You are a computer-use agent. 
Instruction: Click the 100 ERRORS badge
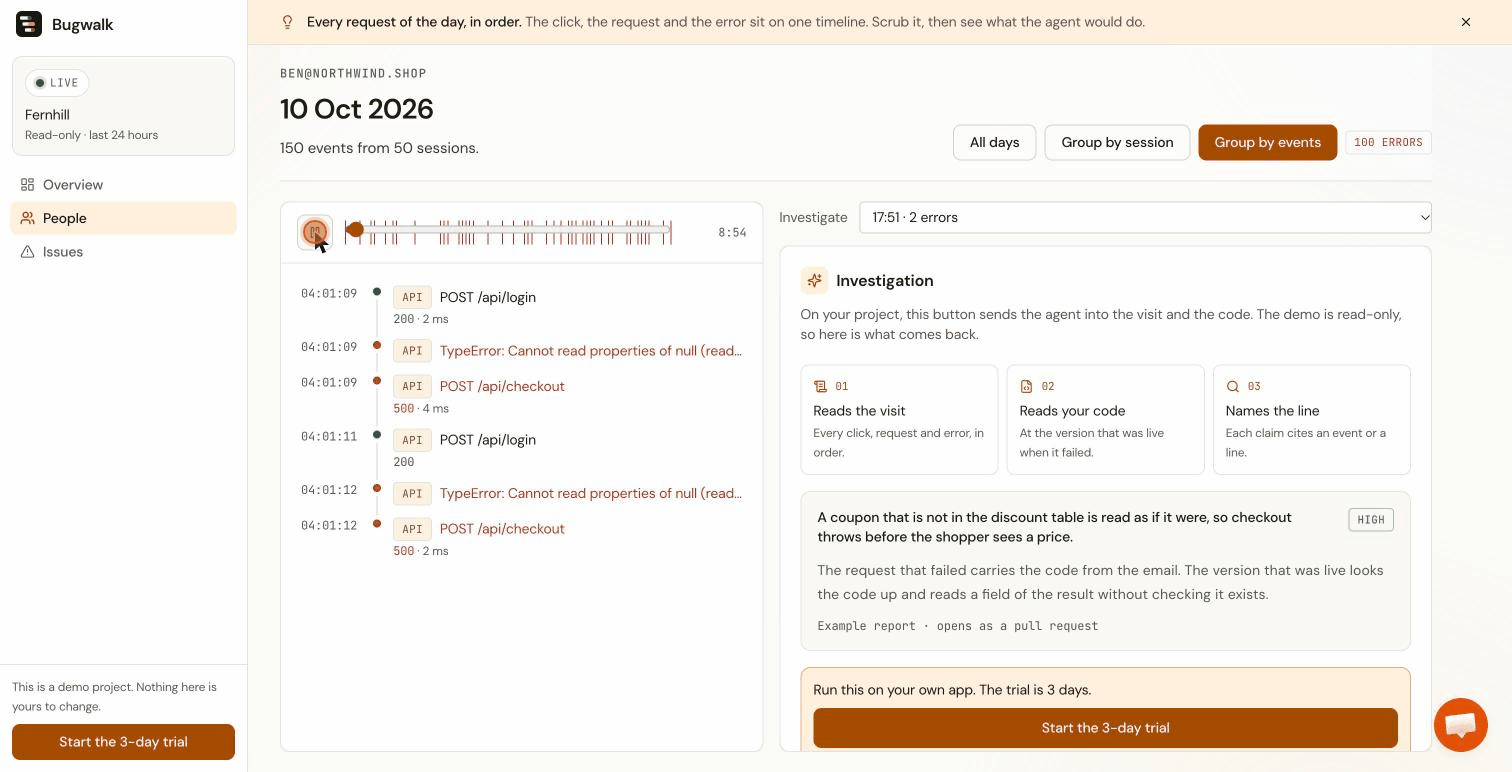point(1388,142)
